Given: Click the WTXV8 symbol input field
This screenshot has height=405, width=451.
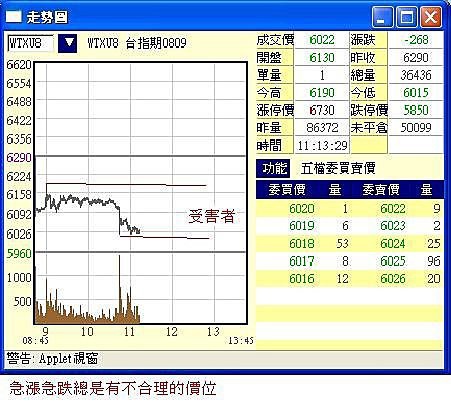Looking at the screenshot, I should pos(30,43).
